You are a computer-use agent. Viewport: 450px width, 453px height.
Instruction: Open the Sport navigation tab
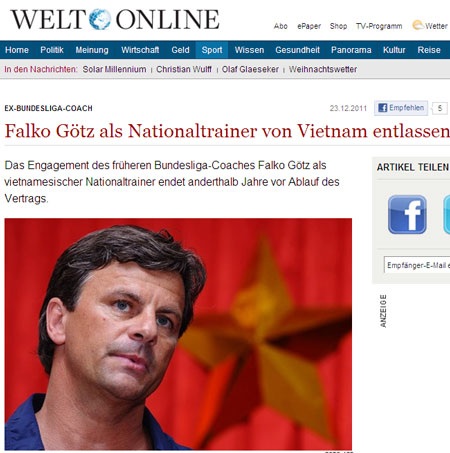click(212, 50)
